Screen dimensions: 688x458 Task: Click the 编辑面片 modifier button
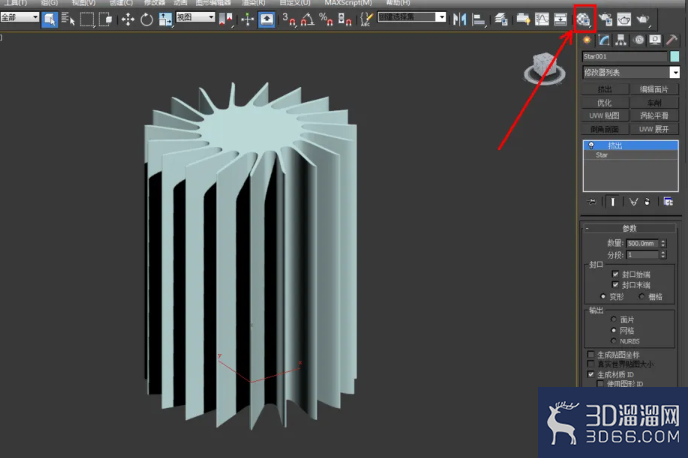point(654,89)
